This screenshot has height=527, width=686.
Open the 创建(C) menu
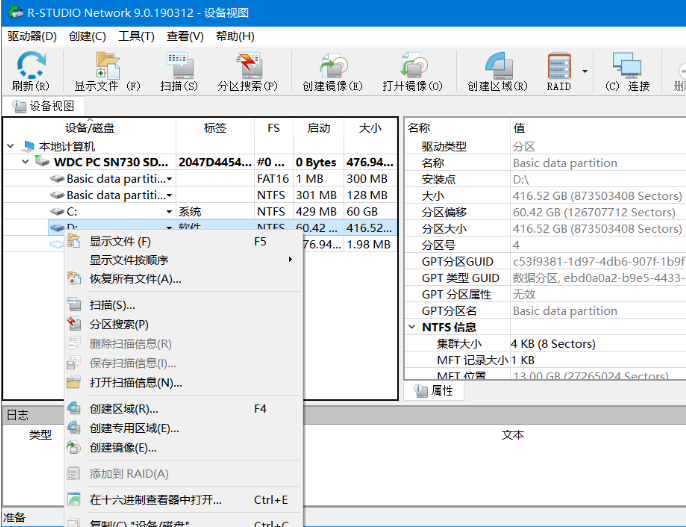pos(88,36)
